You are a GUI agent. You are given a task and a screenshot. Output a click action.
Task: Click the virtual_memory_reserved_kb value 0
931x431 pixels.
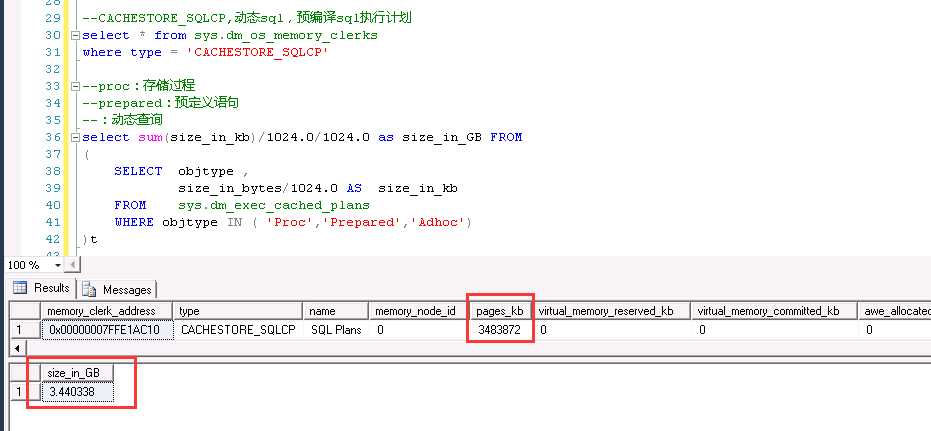(x=611, y=330)
